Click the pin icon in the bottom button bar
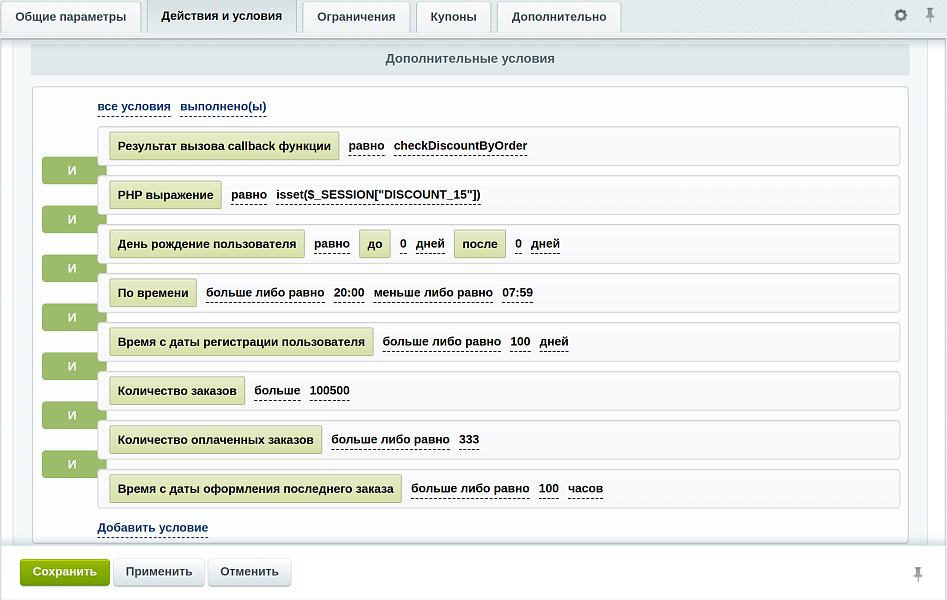Viewport: 947px width, 600px height. (918, 573)
